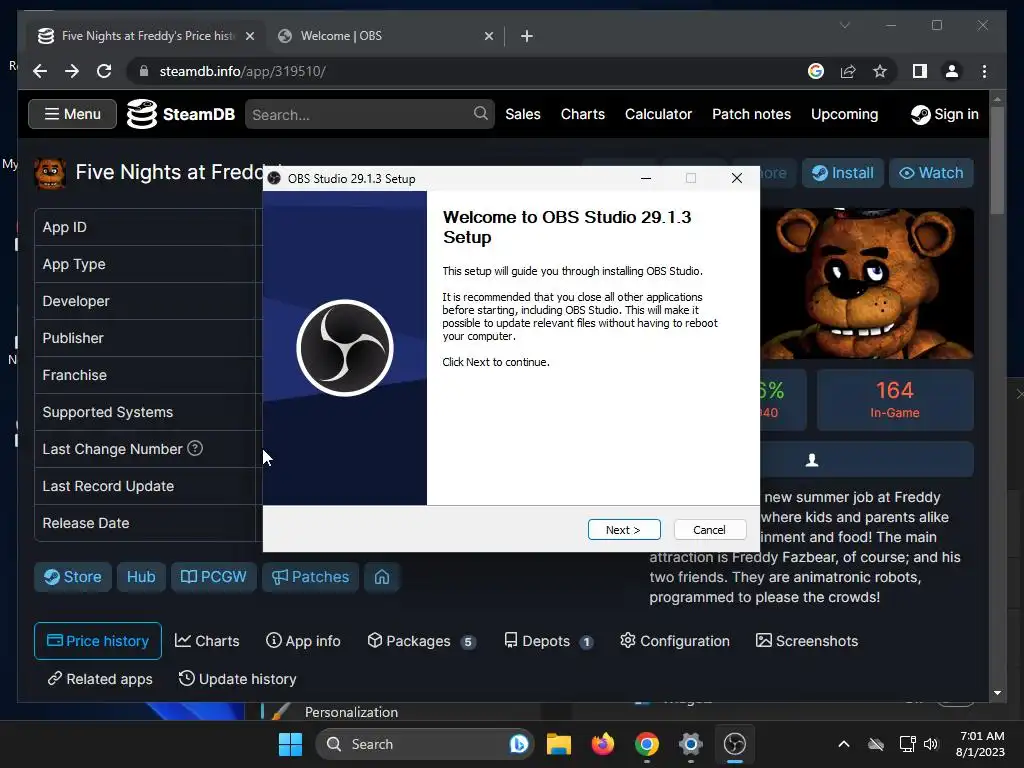This screenshot has height=768, width=1024.
Task: Open Bing chat icon in taskbar search
Action: pyautogui.click(x=519, y=744)
